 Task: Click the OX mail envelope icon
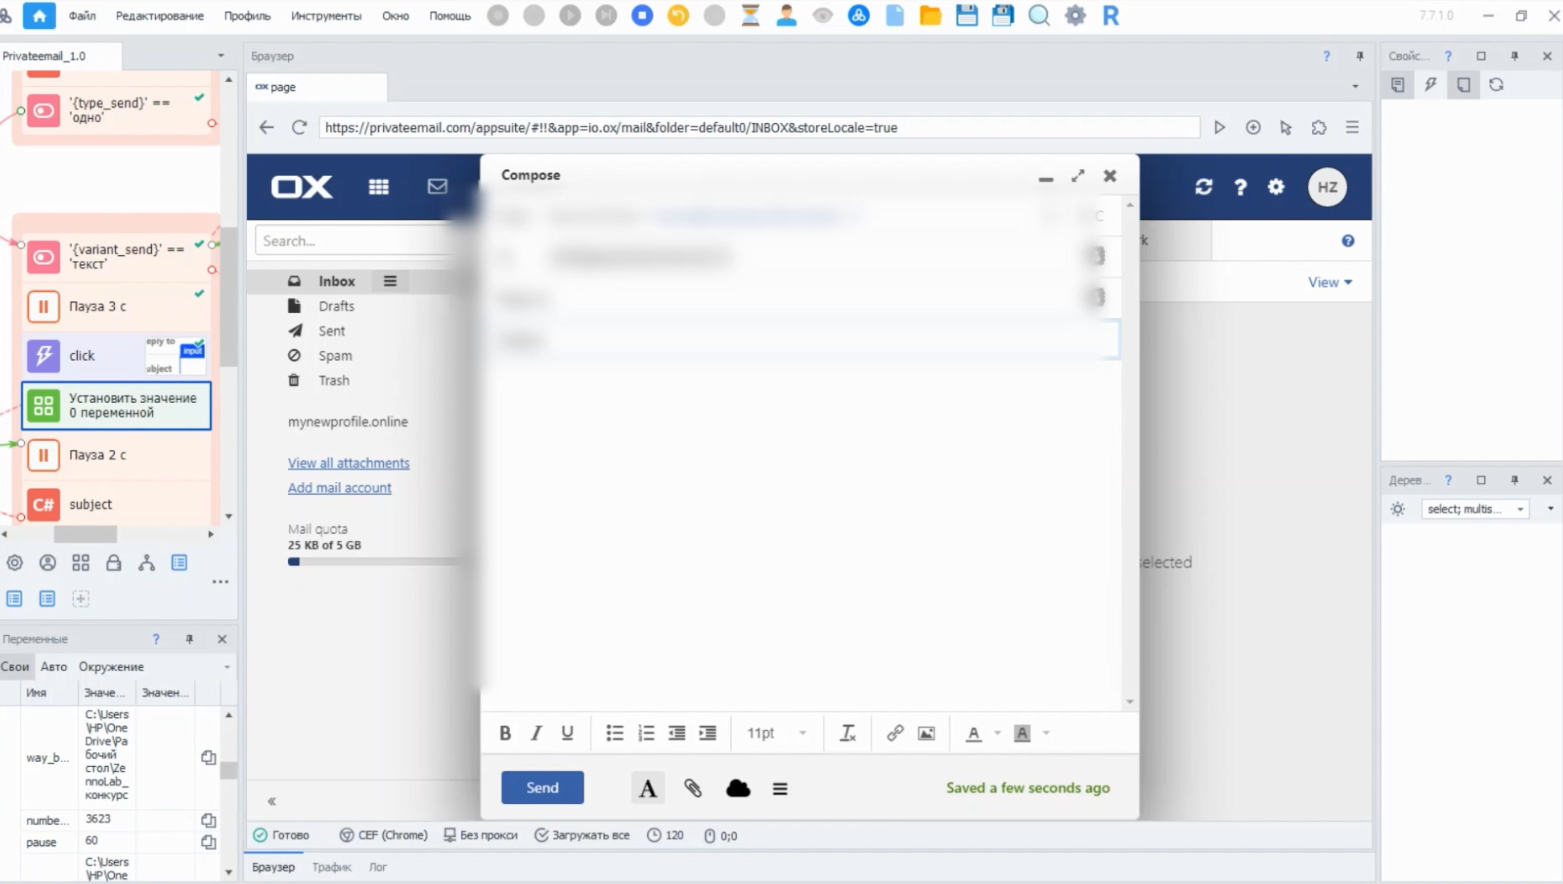tap(437, 187)
